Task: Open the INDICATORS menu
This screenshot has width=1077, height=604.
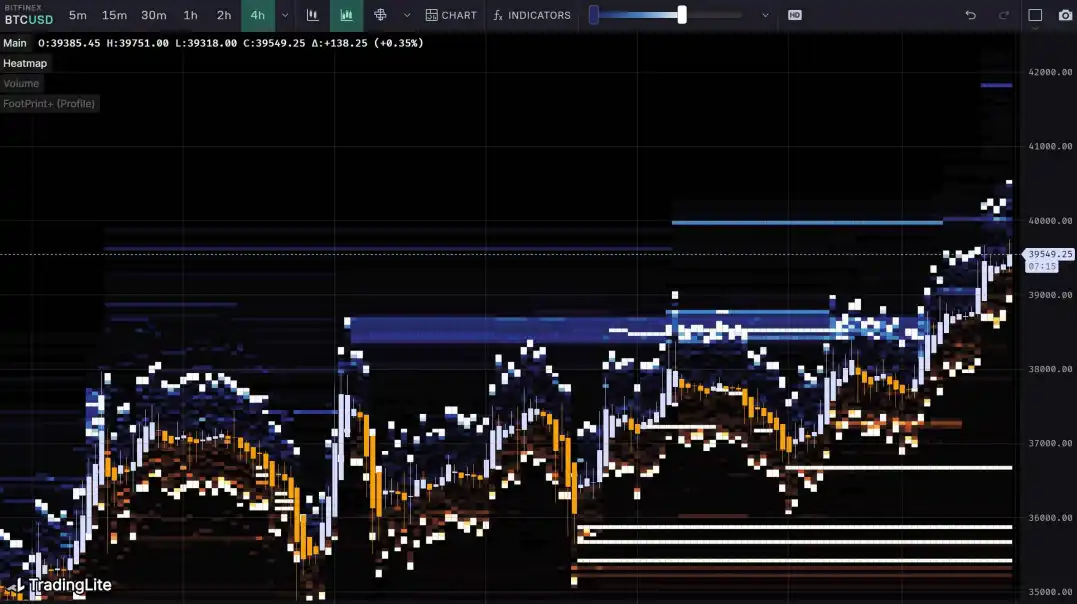Action: point(532,15)
